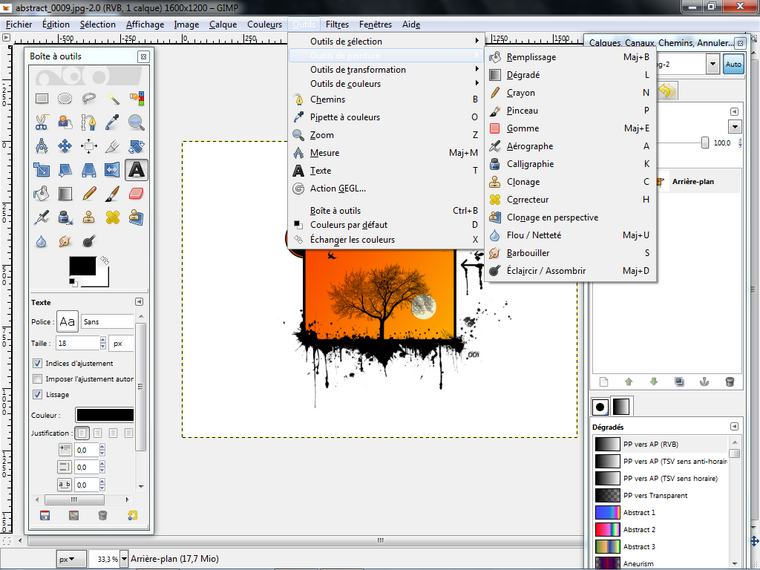The height and width of the screenshot is (570, 760).
Task: Toggle Indices d'ajustement checkbox
Action: coord(37,363)
